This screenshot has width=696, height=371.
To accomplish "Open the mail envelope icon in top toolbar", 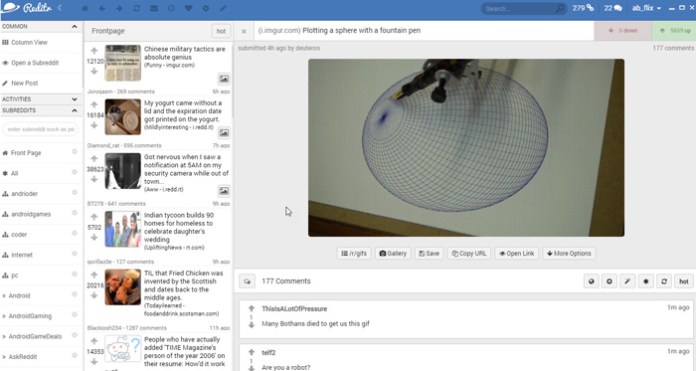I will pos(154,8).
